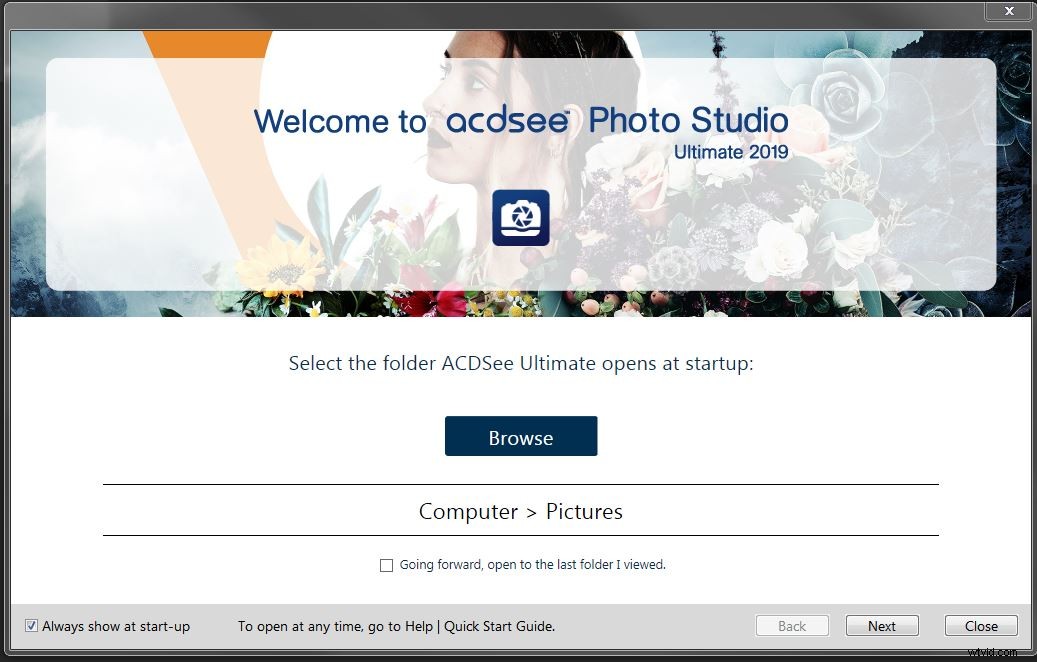This screenshot has width=1037, height=662.
Task: Select the 'Welcome to acdsee Photo Studio' banner
Action: coord(520,121)
